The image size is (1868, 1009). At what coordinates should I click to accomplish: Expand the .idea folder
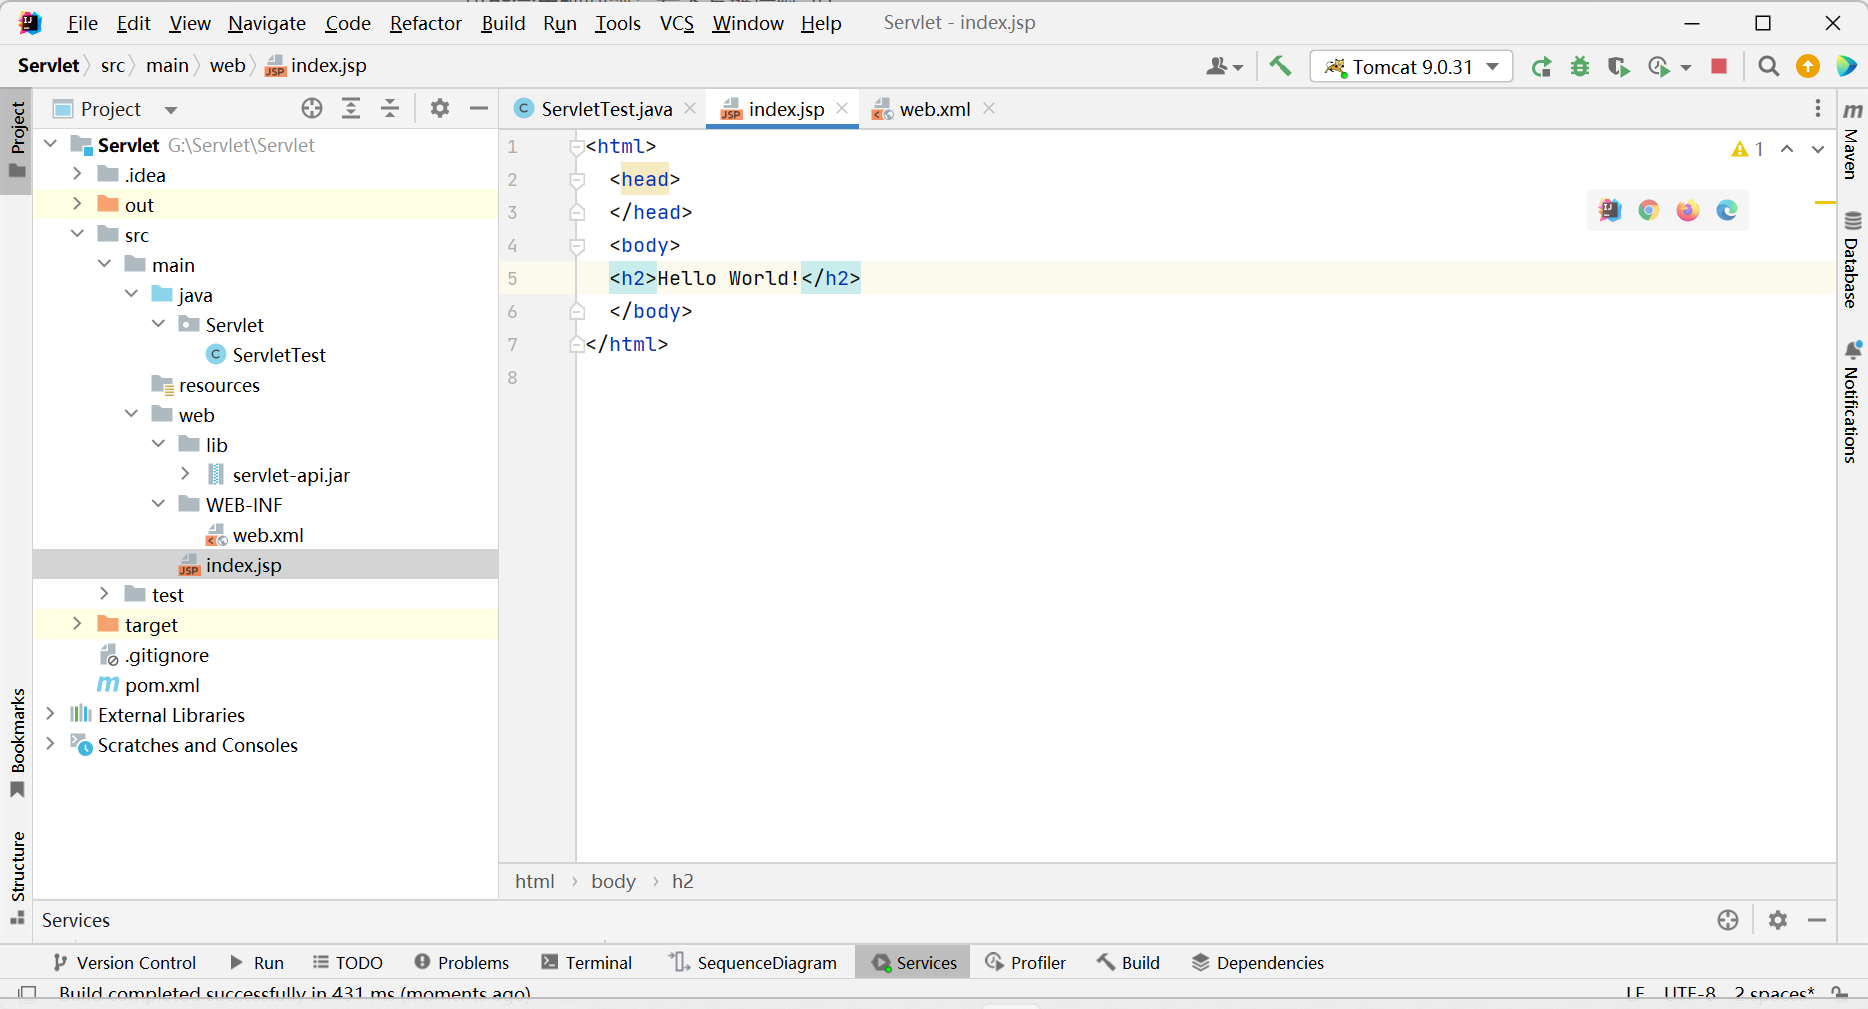tap(77, 174)
